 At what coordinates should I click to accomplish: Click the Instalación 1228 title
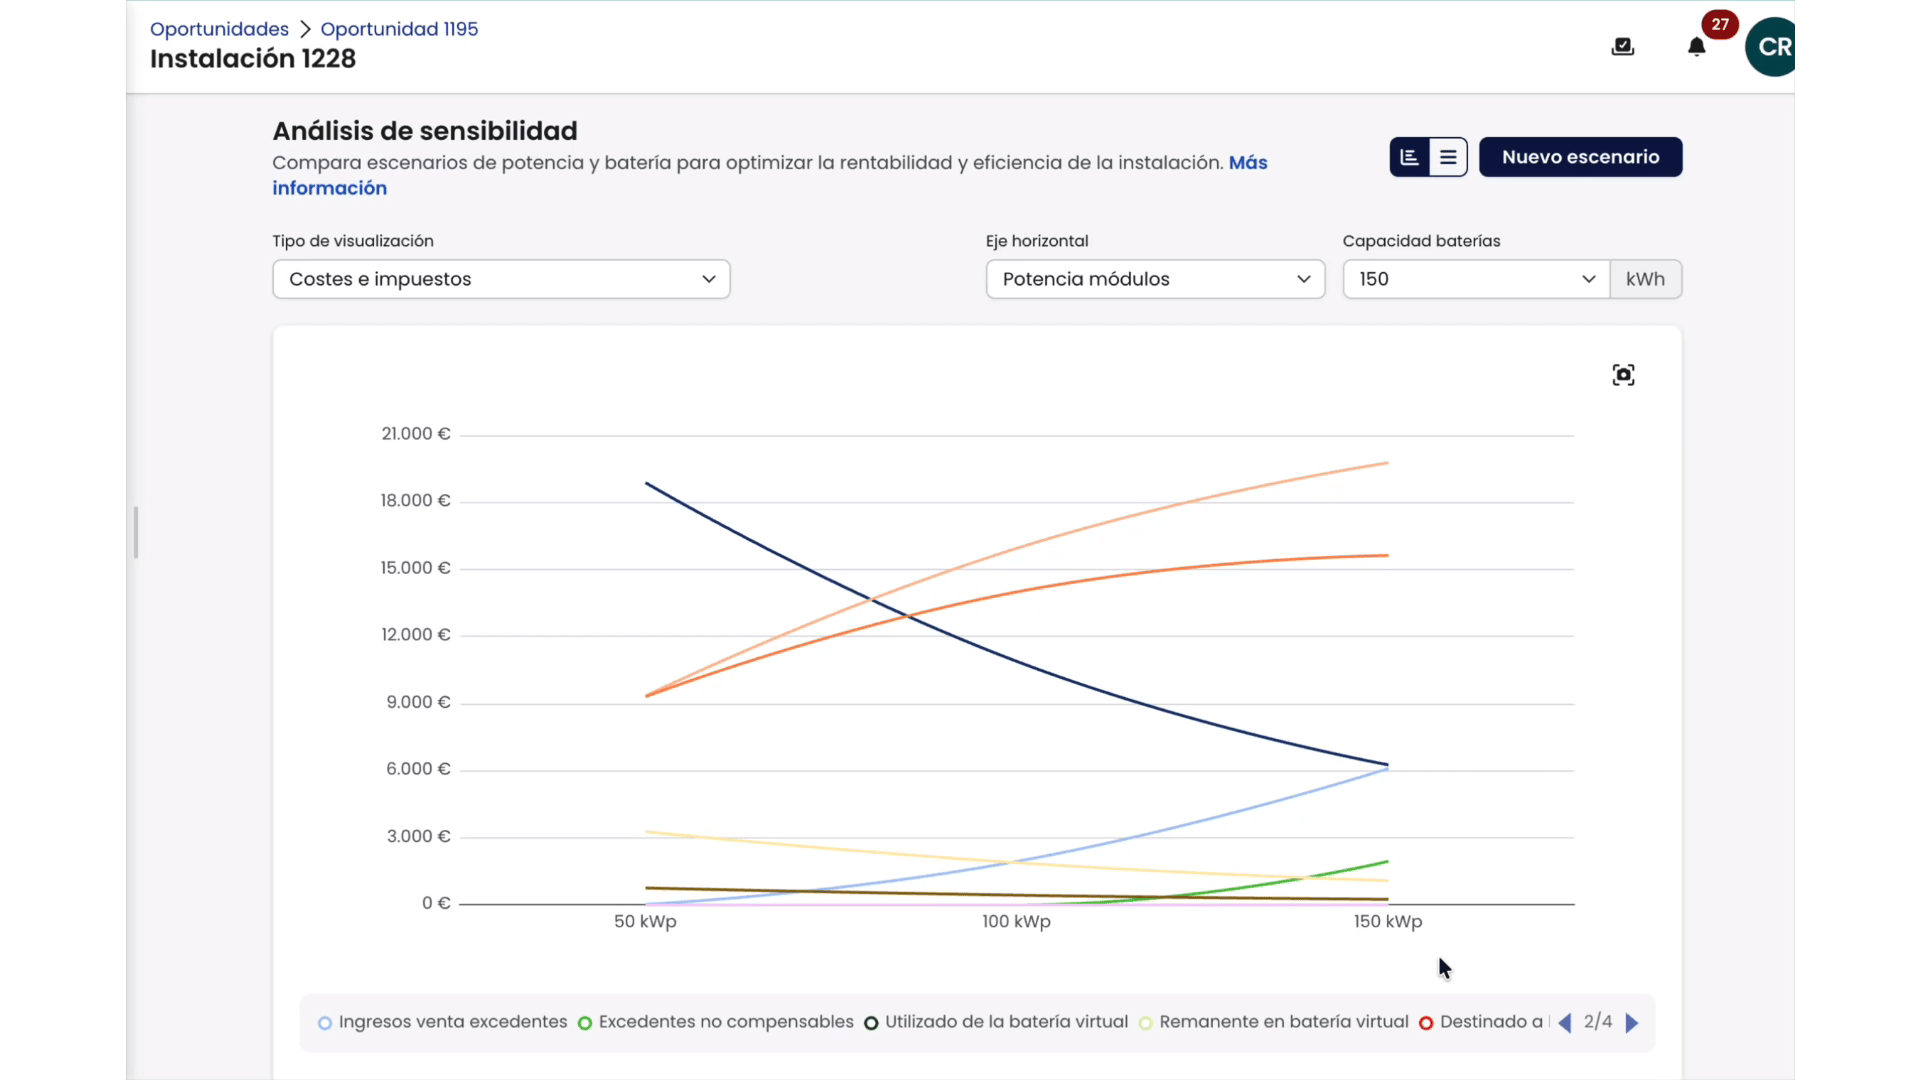coord(253,59)
